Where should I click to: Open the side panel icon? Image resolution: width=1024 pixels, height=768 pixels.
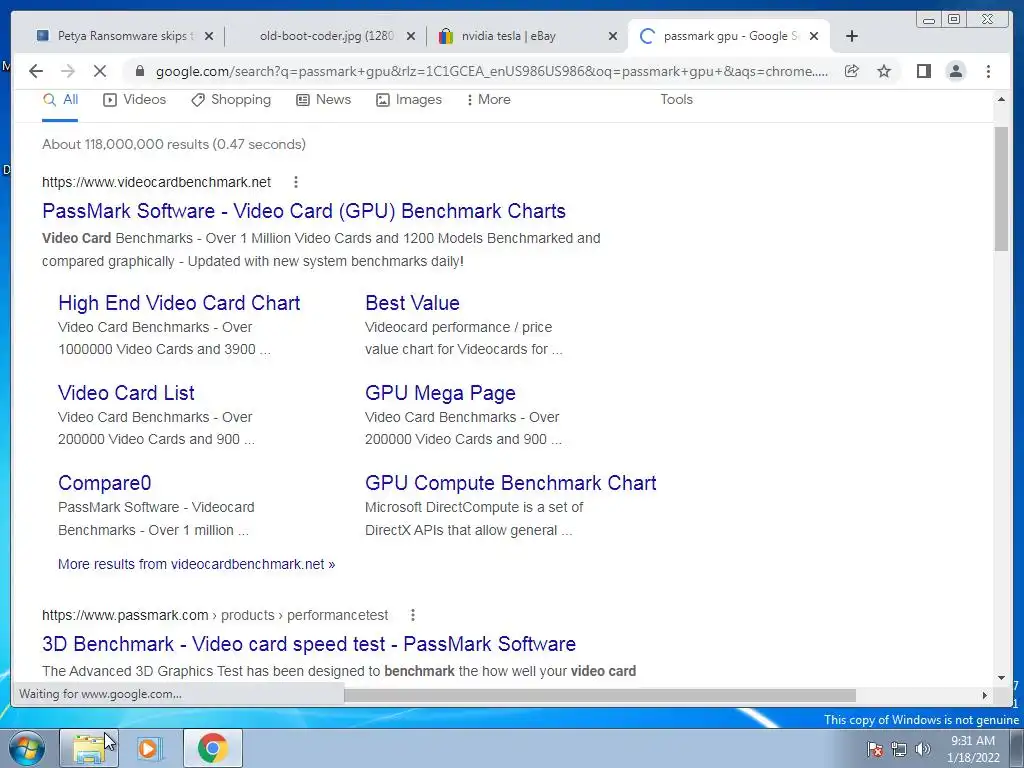(923, 71)
